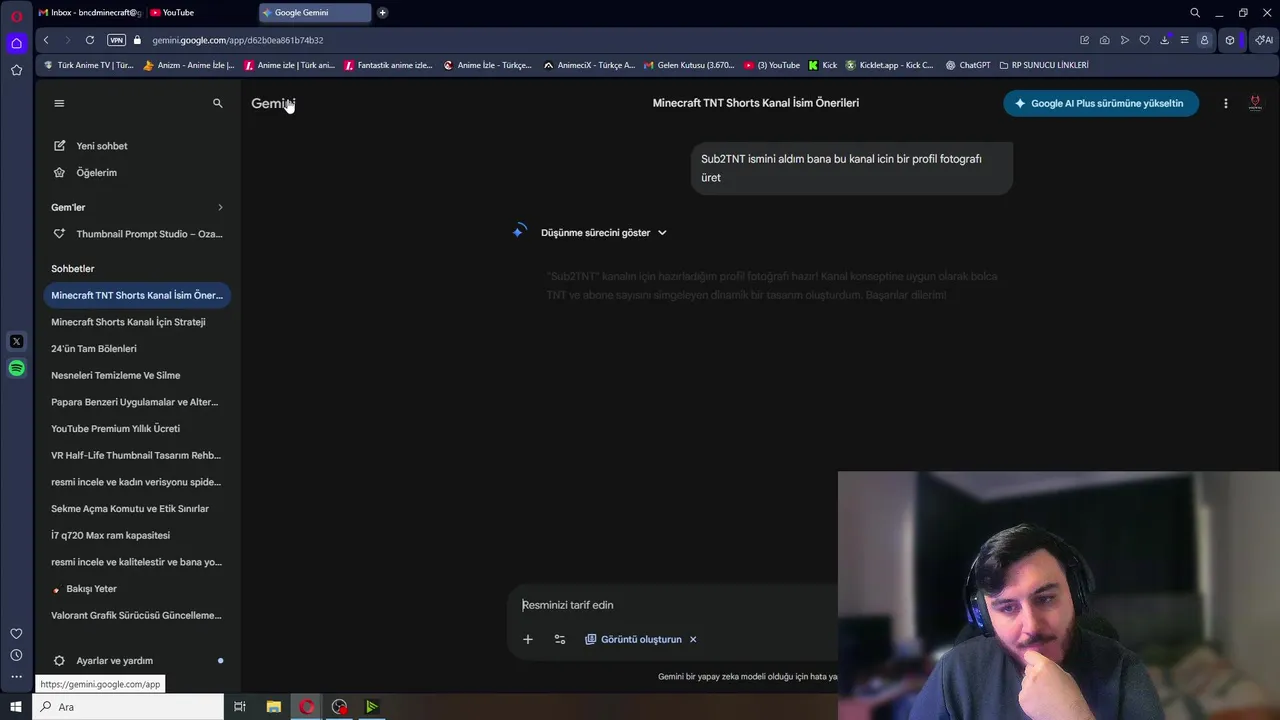Viewport: 1280px width, 720px height.
Task: Open Google account avatar
Action: (x=1255, y=103)
